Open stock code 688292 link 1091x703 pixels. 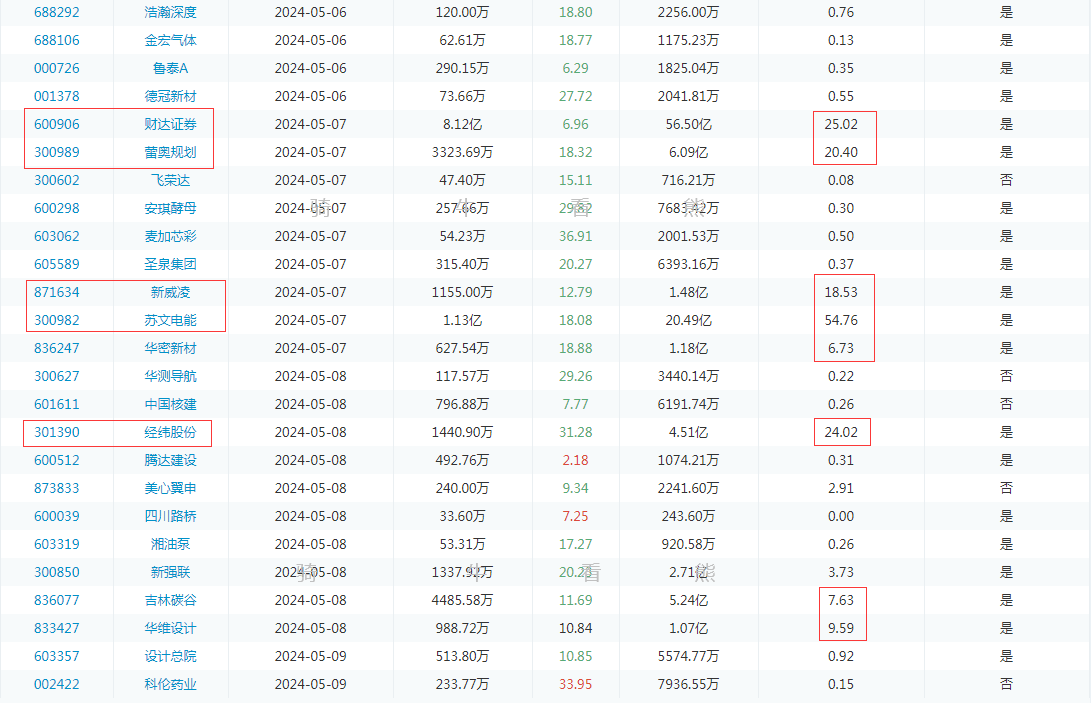[x=57, y=13]
